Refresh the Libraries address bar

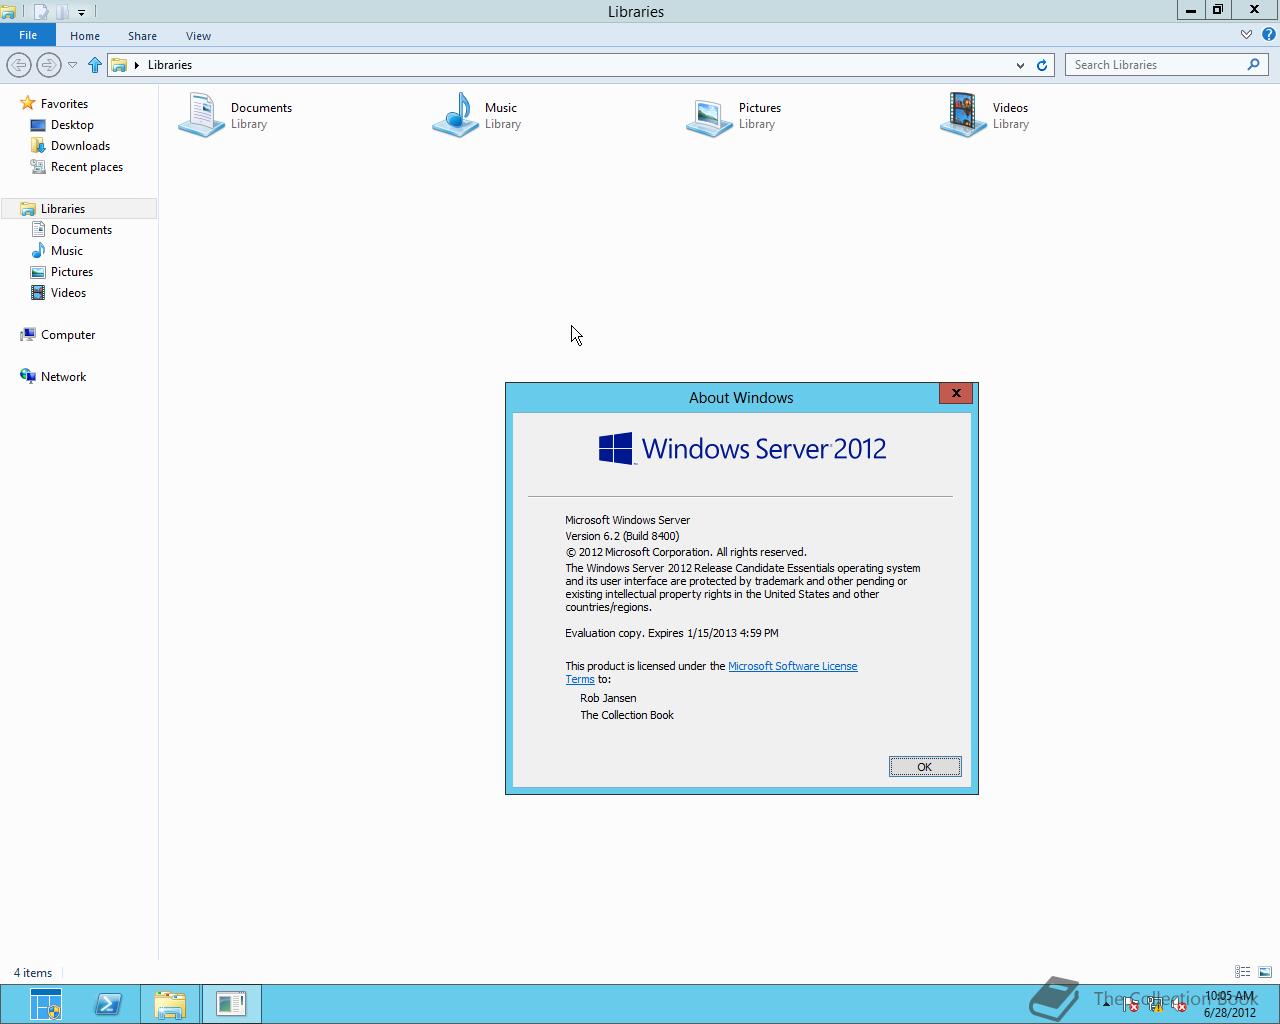click(x=1042, y=65)
